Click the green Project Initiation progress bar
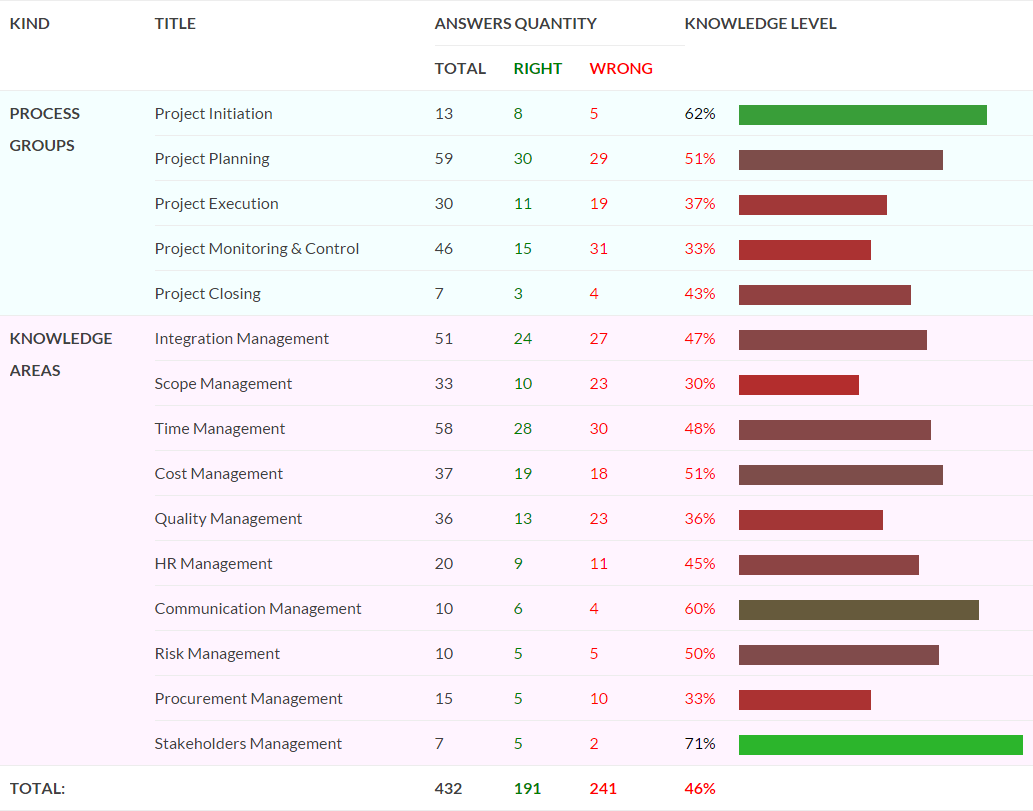 (x=863, y=115)
